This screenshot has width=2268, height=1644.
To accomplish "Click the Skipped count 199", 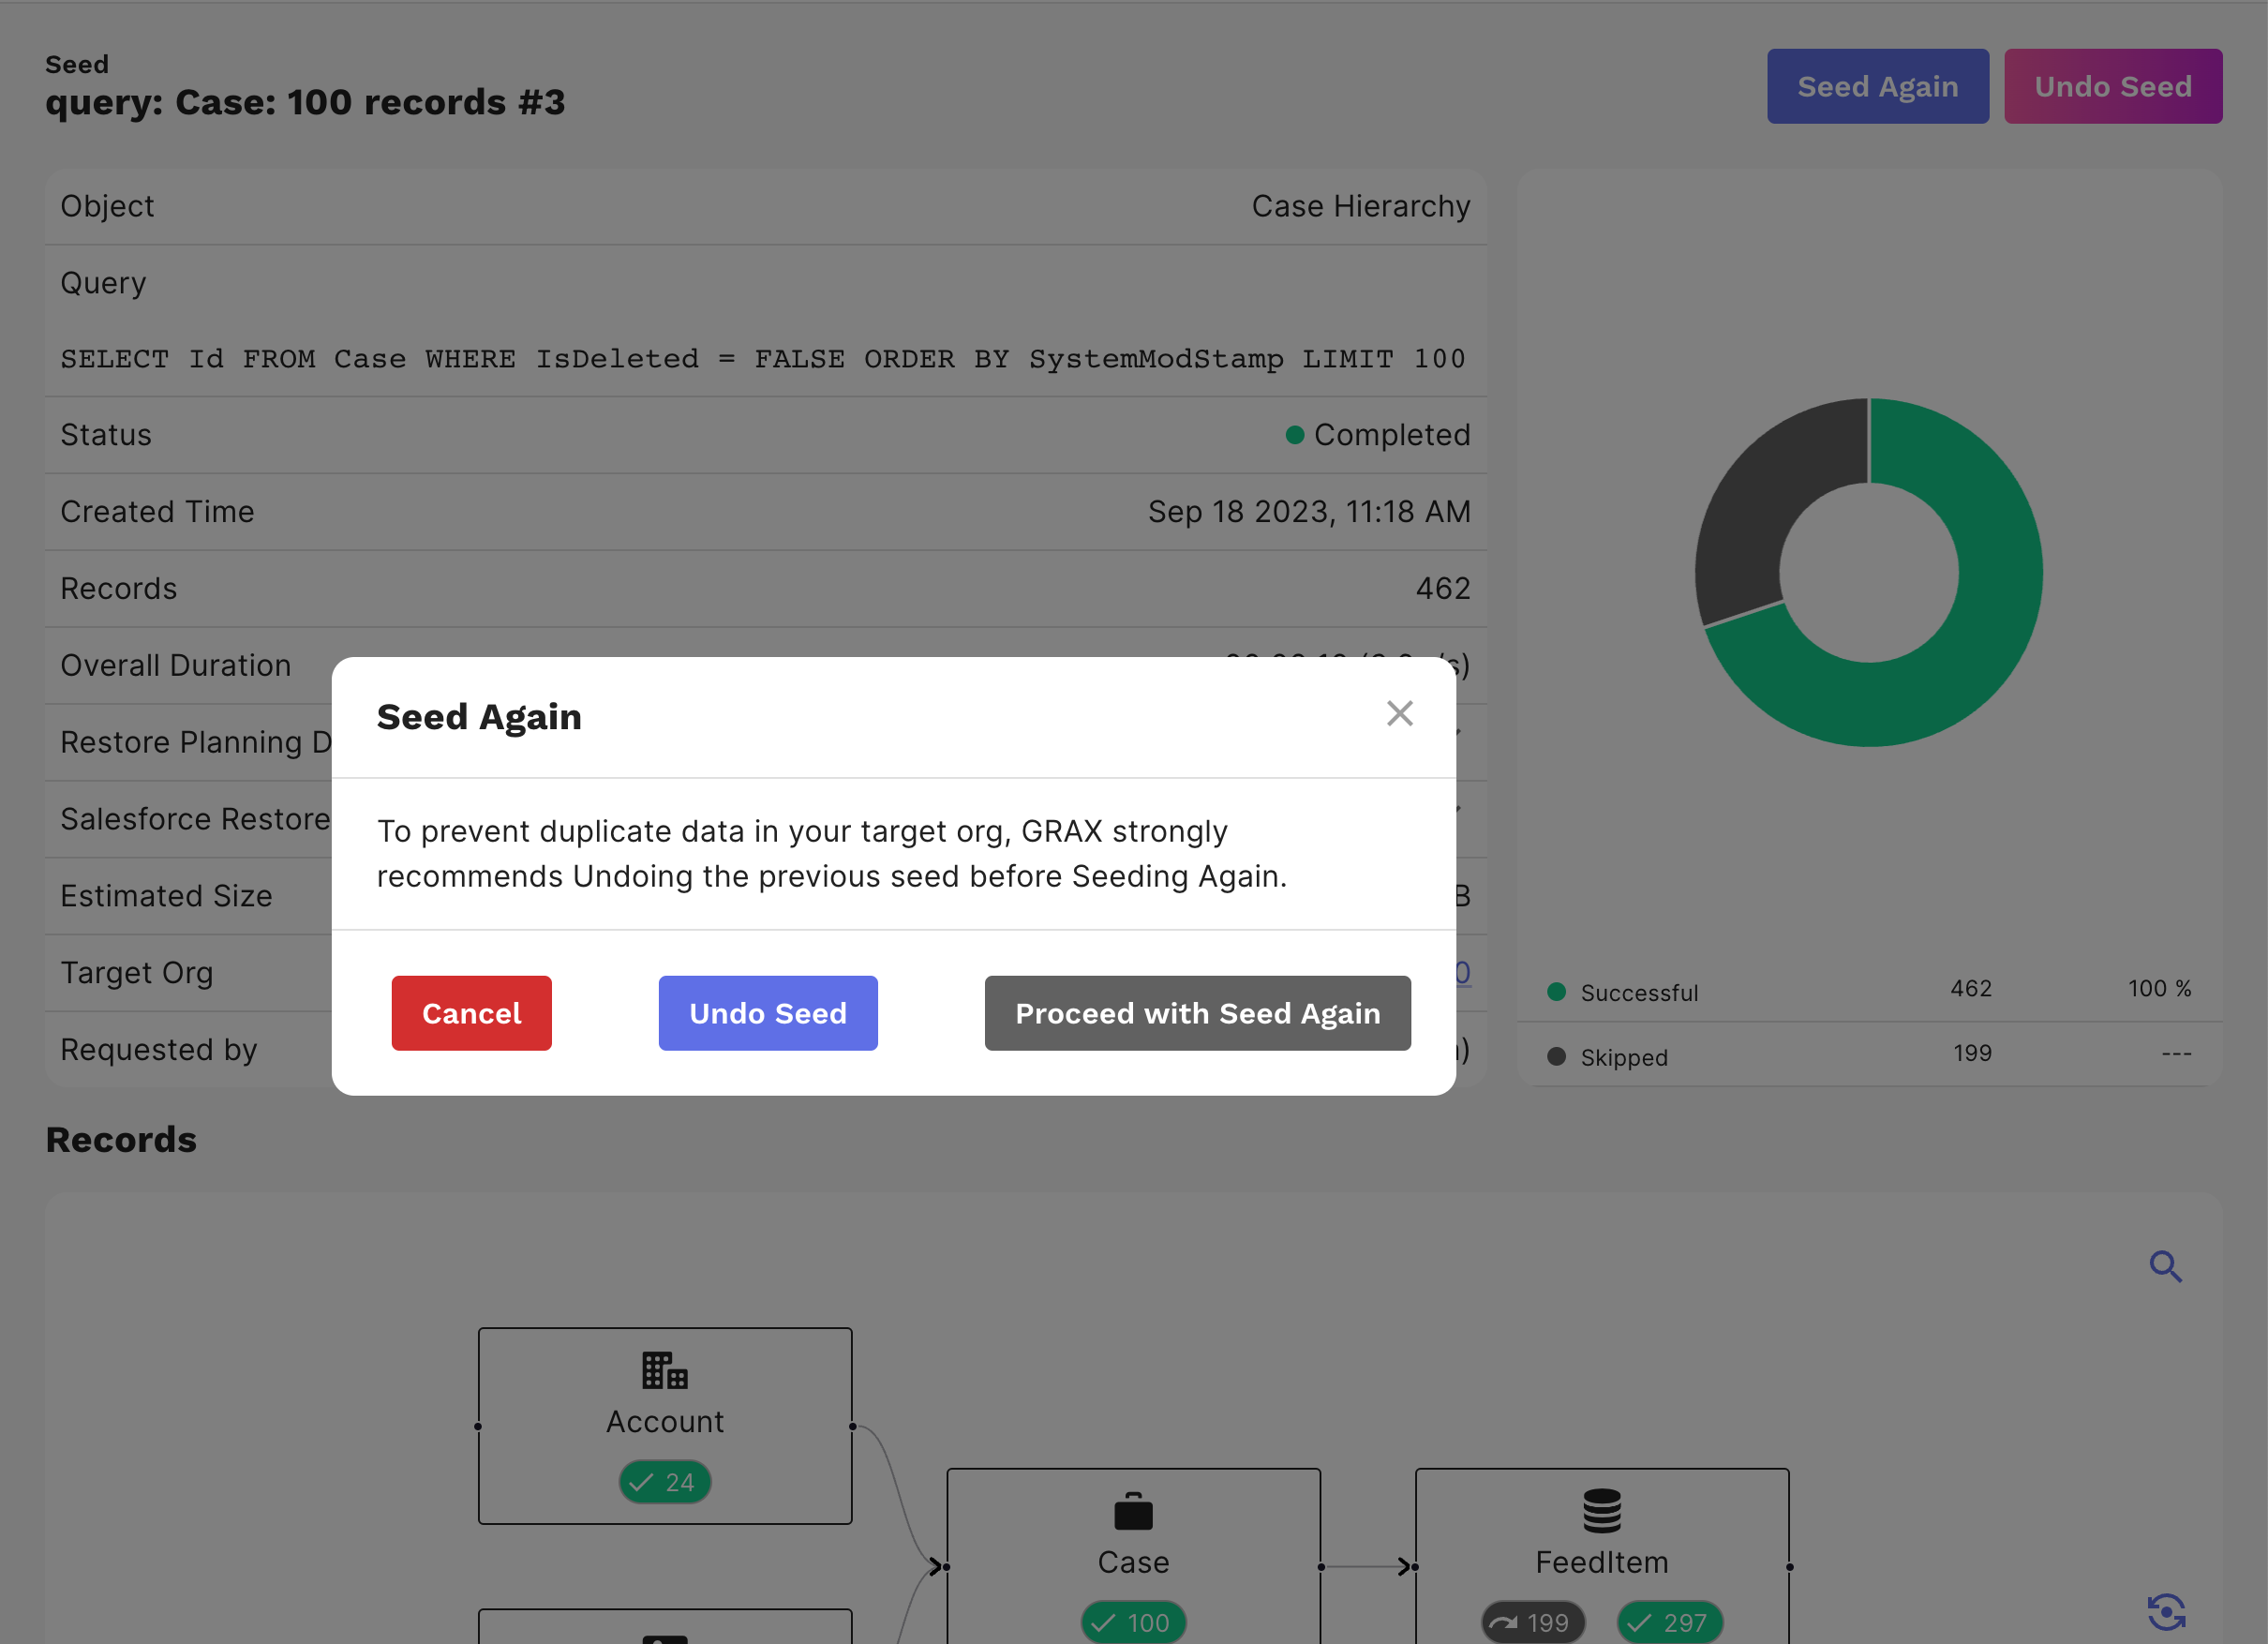I will pos(1972,1053).
